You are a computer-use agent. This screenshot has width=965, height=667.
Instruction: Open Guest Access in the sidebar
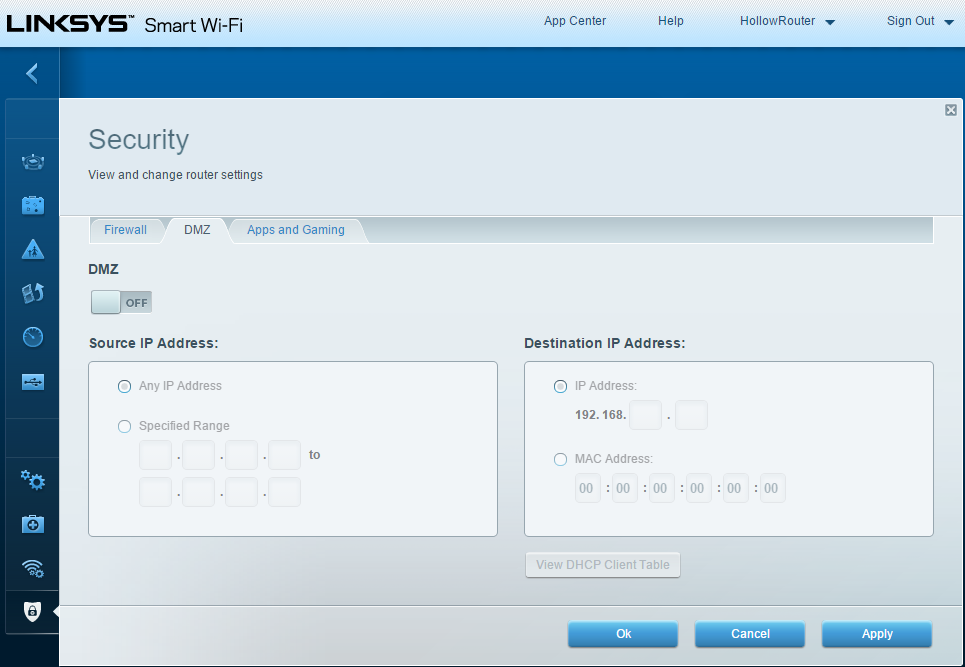click(33, 206)
